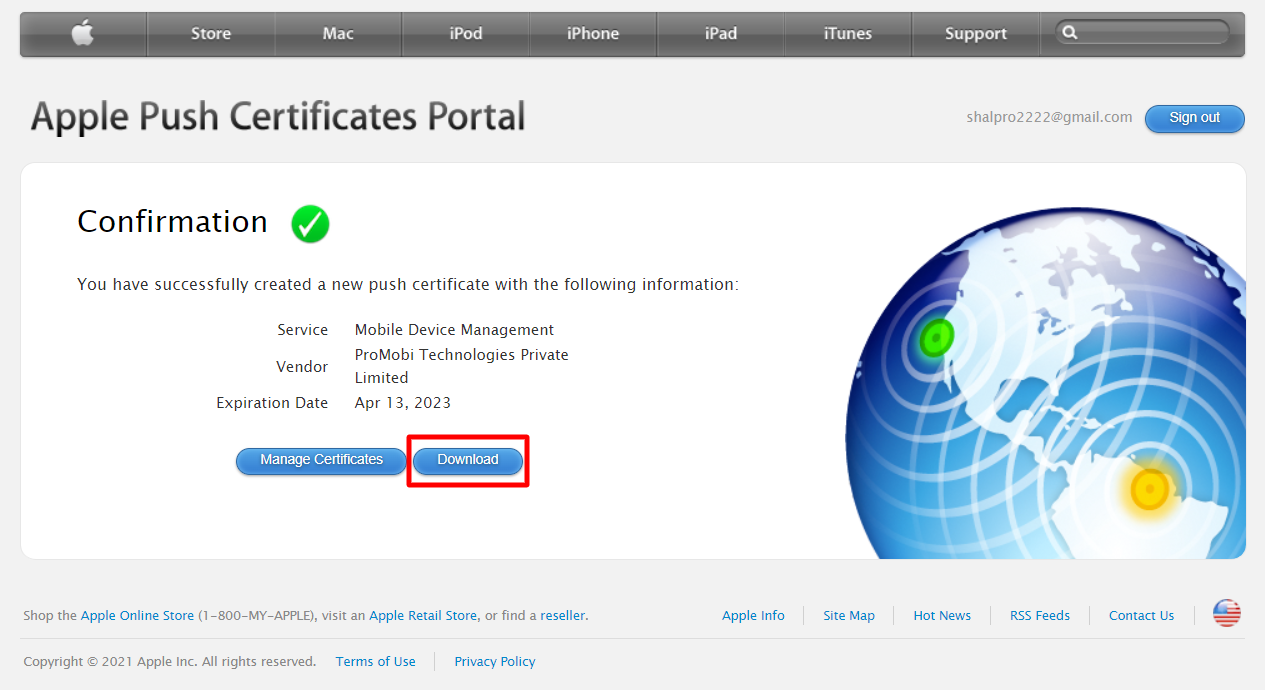Open the Hot News link
Viewport: 1265px width, 690px height.
click(942, 616)
